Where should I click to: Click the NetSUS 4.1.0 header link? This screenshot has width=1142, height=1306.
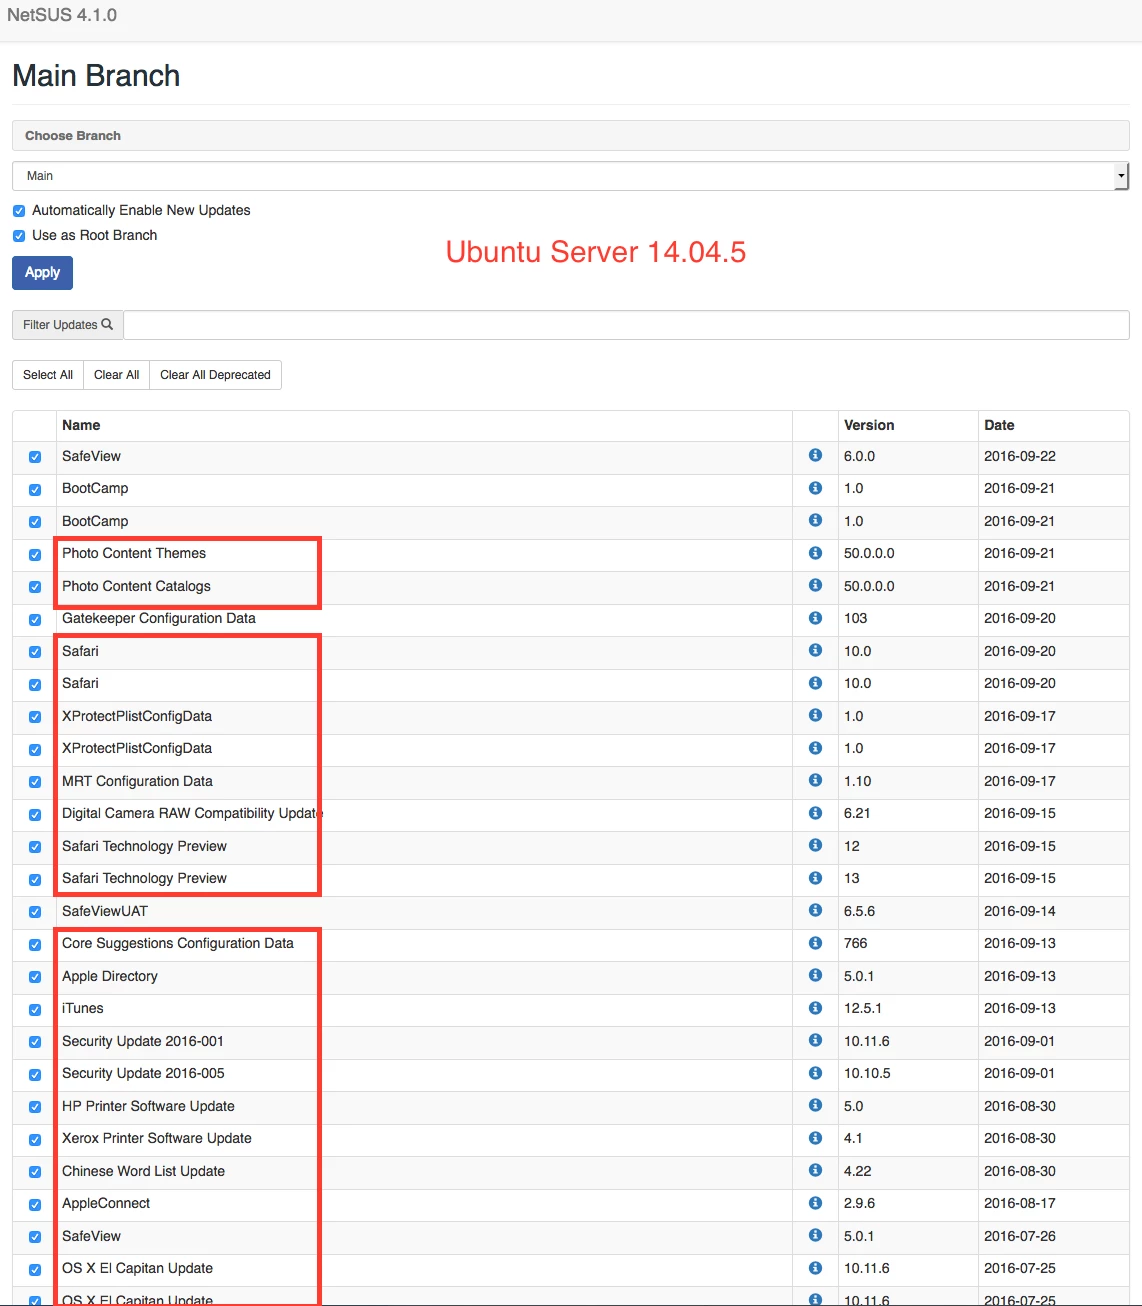pos(62,15)
